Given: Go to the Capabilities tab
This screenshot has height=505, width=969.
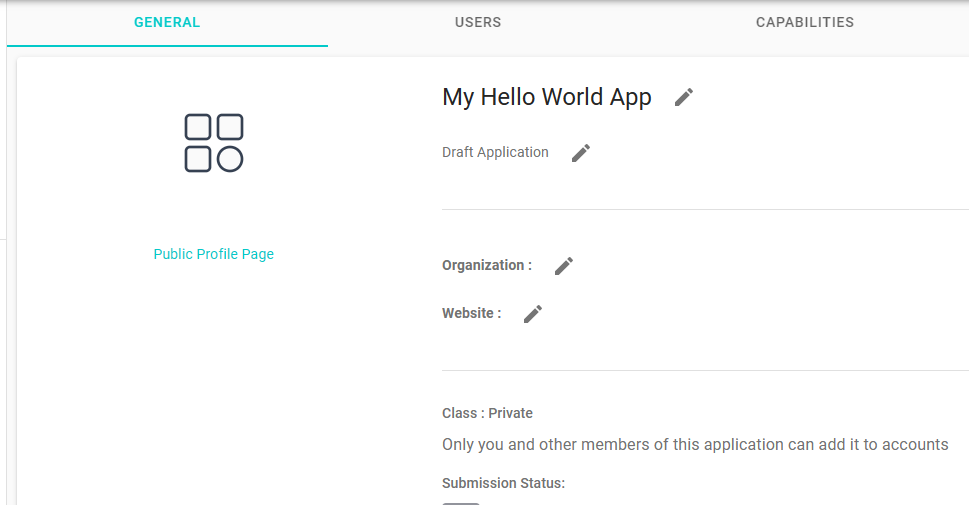Looking at the screenshot, I should 805,23.
